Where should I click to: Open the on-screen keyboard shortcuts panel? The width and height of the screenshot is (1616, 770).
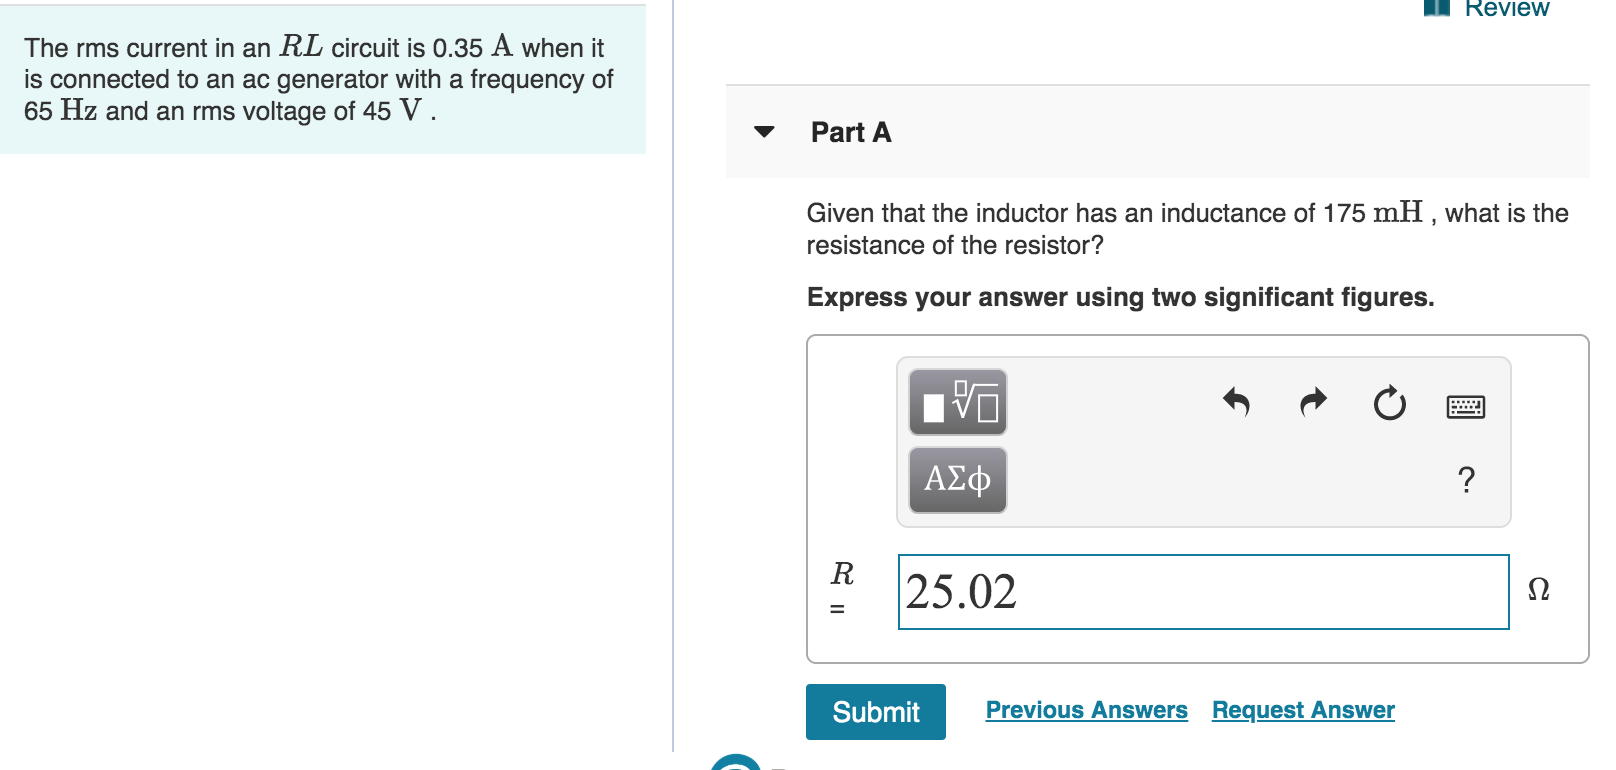1465,406
